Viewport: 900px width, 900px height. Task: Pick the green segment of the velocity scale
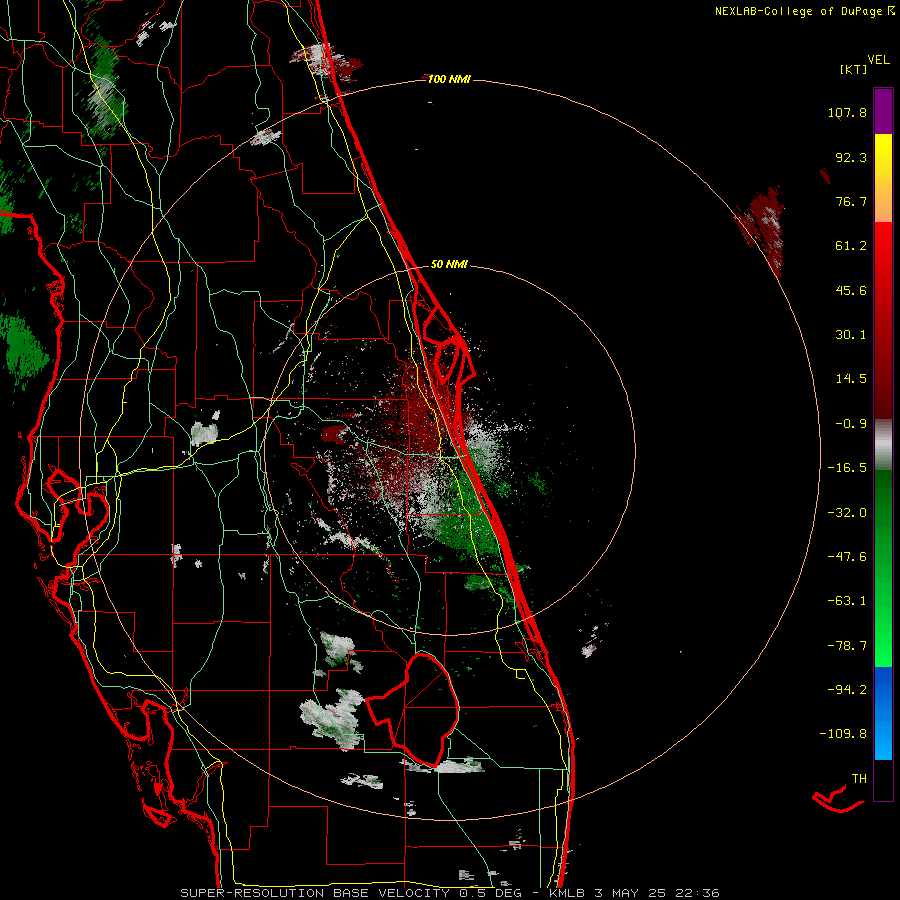(x=883, y=568)
